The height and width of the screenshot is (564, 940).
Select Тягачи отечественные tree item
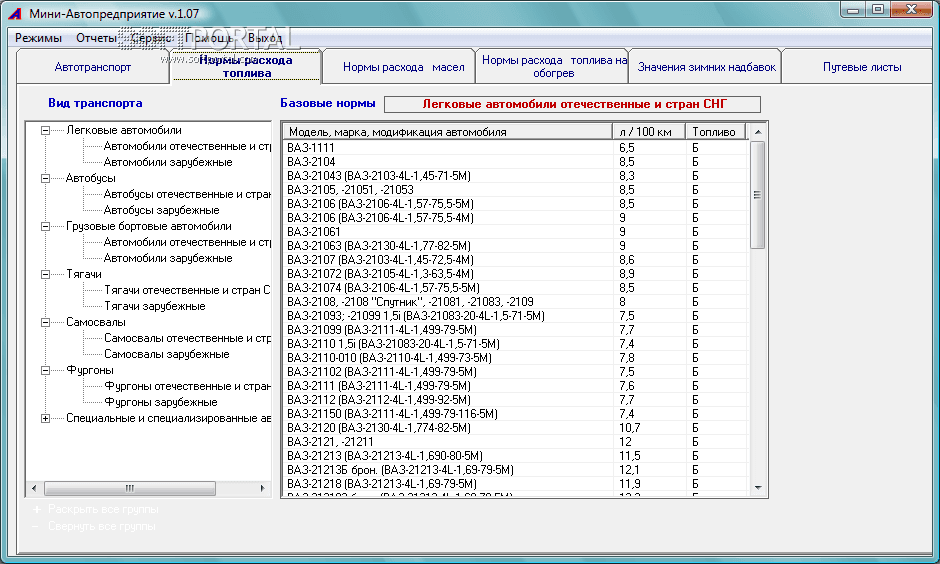point(186,290)
